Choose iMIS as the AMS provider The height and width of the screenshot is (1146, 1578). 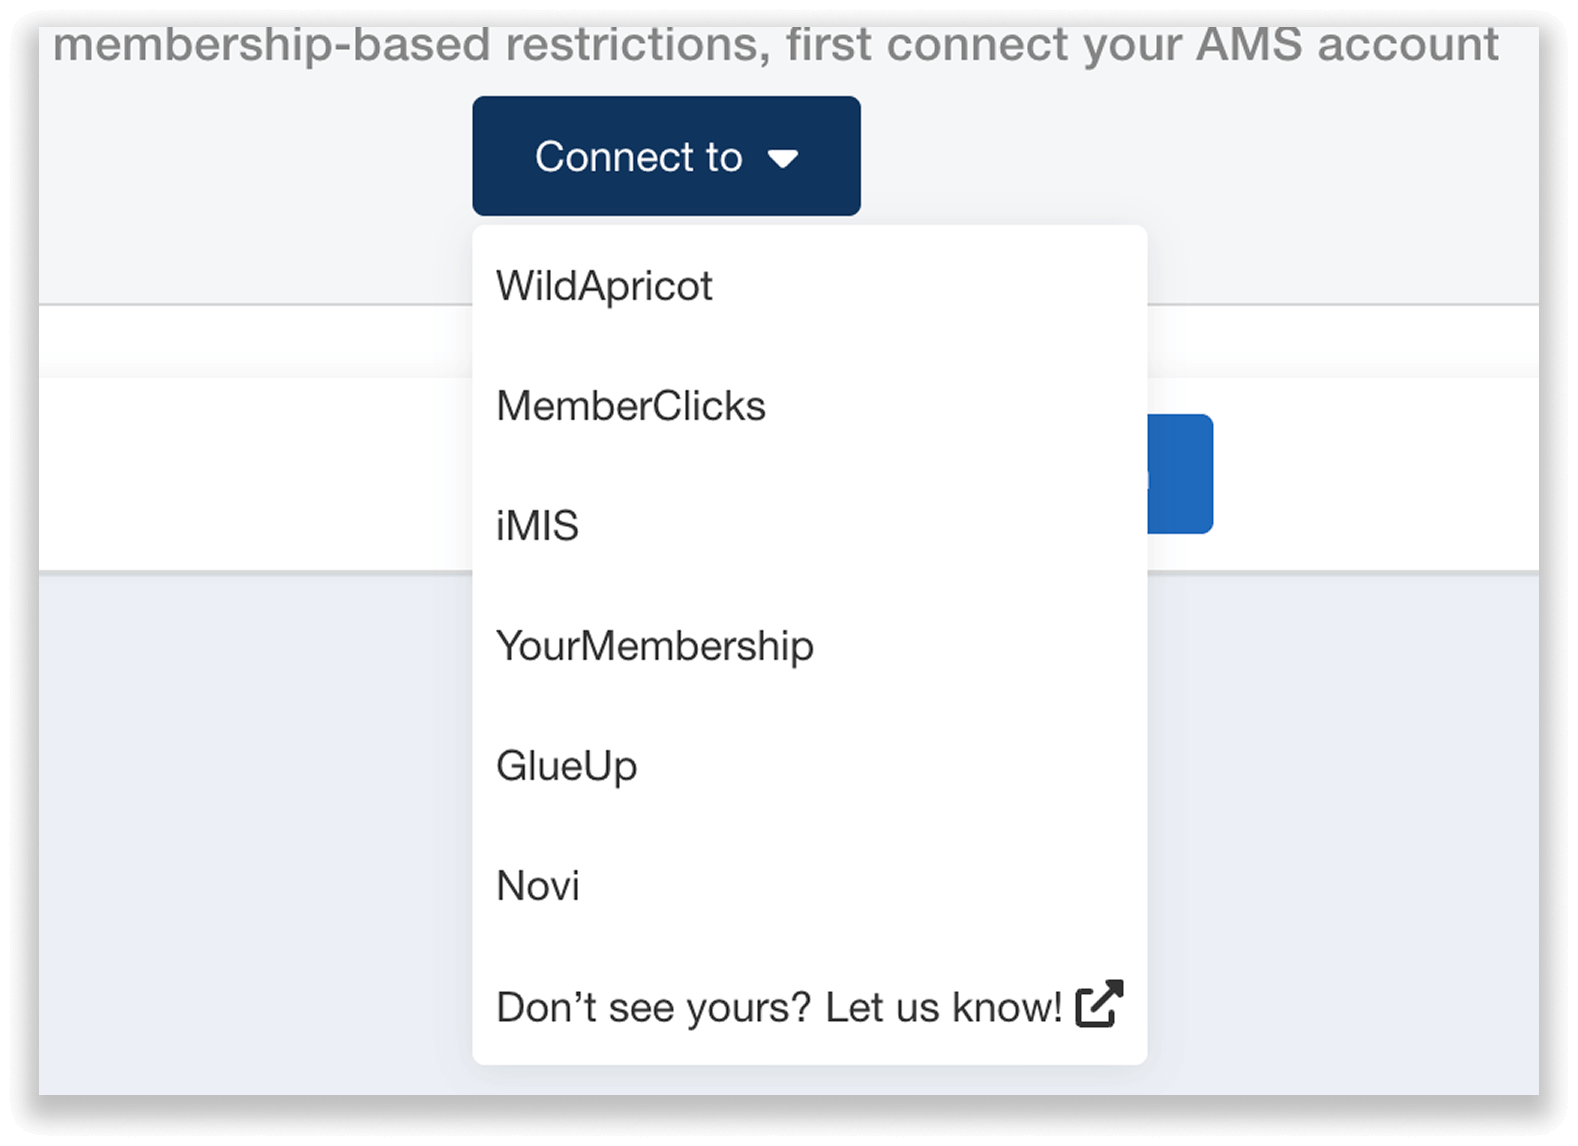[538, 525]
